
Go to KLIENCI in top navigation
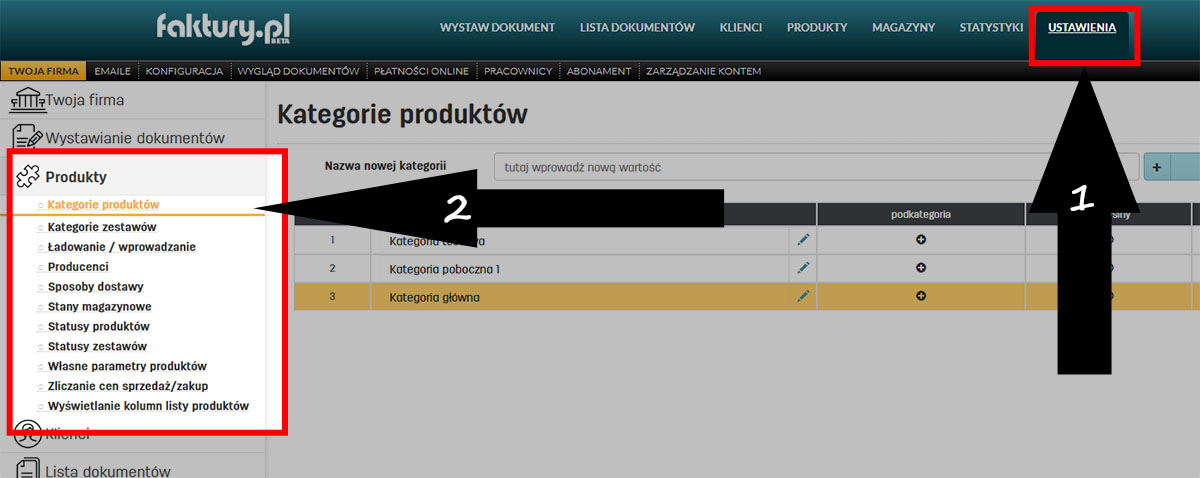(741, 27)
